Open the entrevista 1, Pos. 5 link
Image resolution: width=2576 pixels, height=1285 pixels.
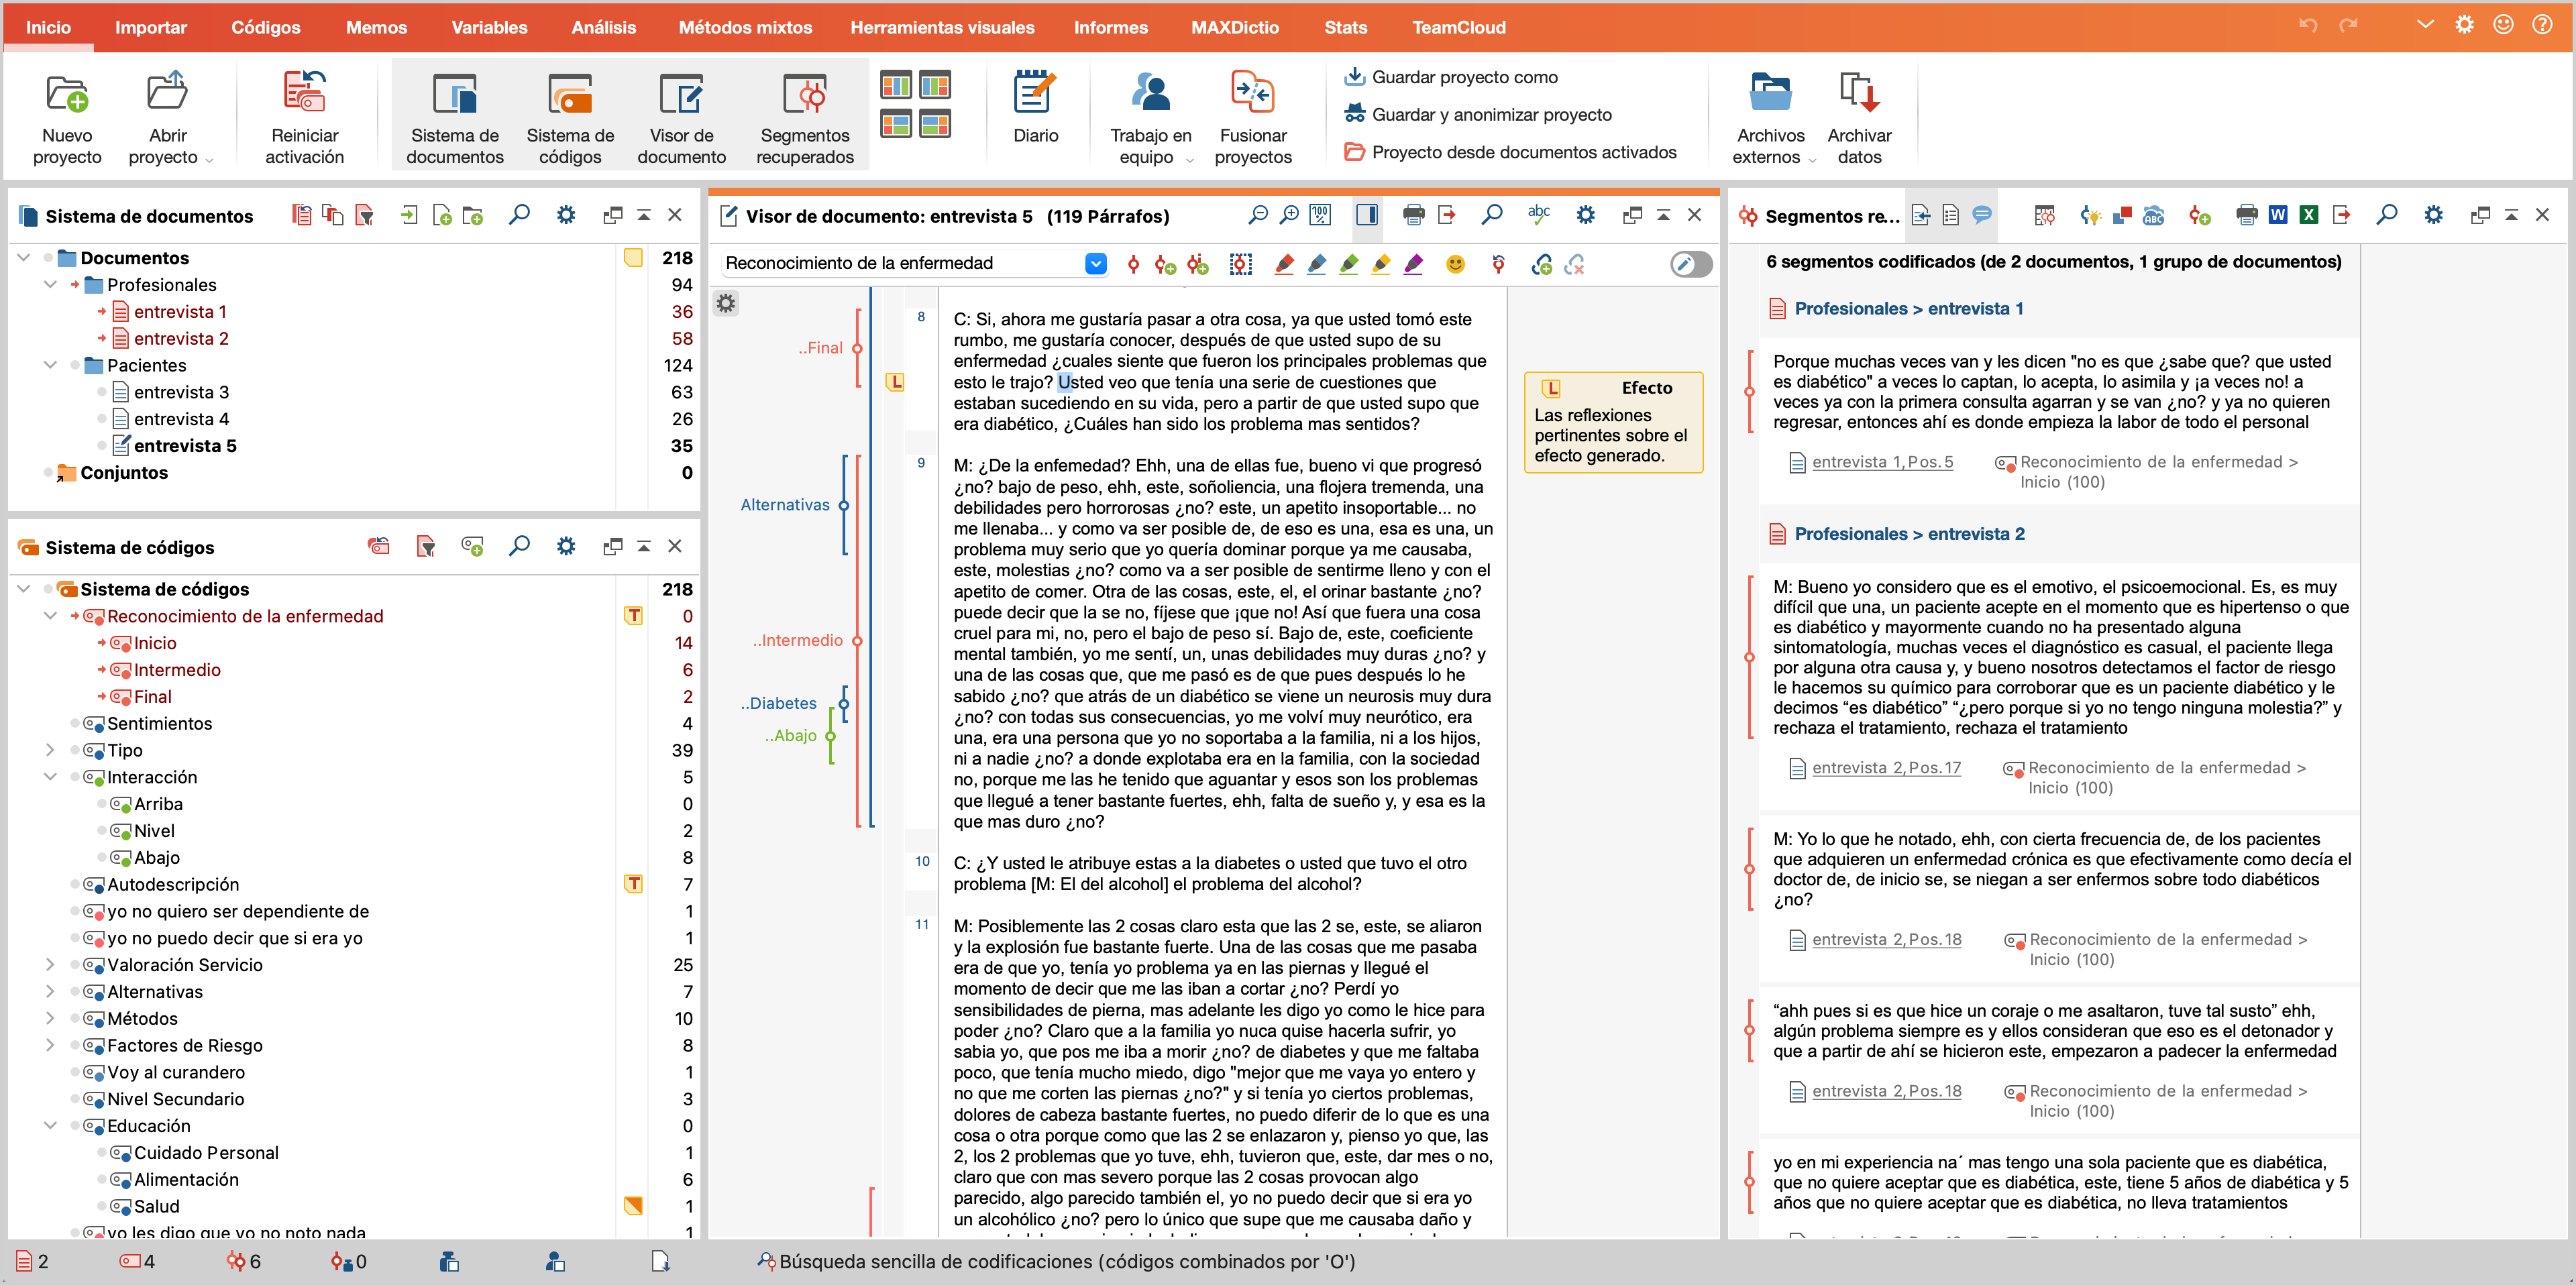(1882, 462)
